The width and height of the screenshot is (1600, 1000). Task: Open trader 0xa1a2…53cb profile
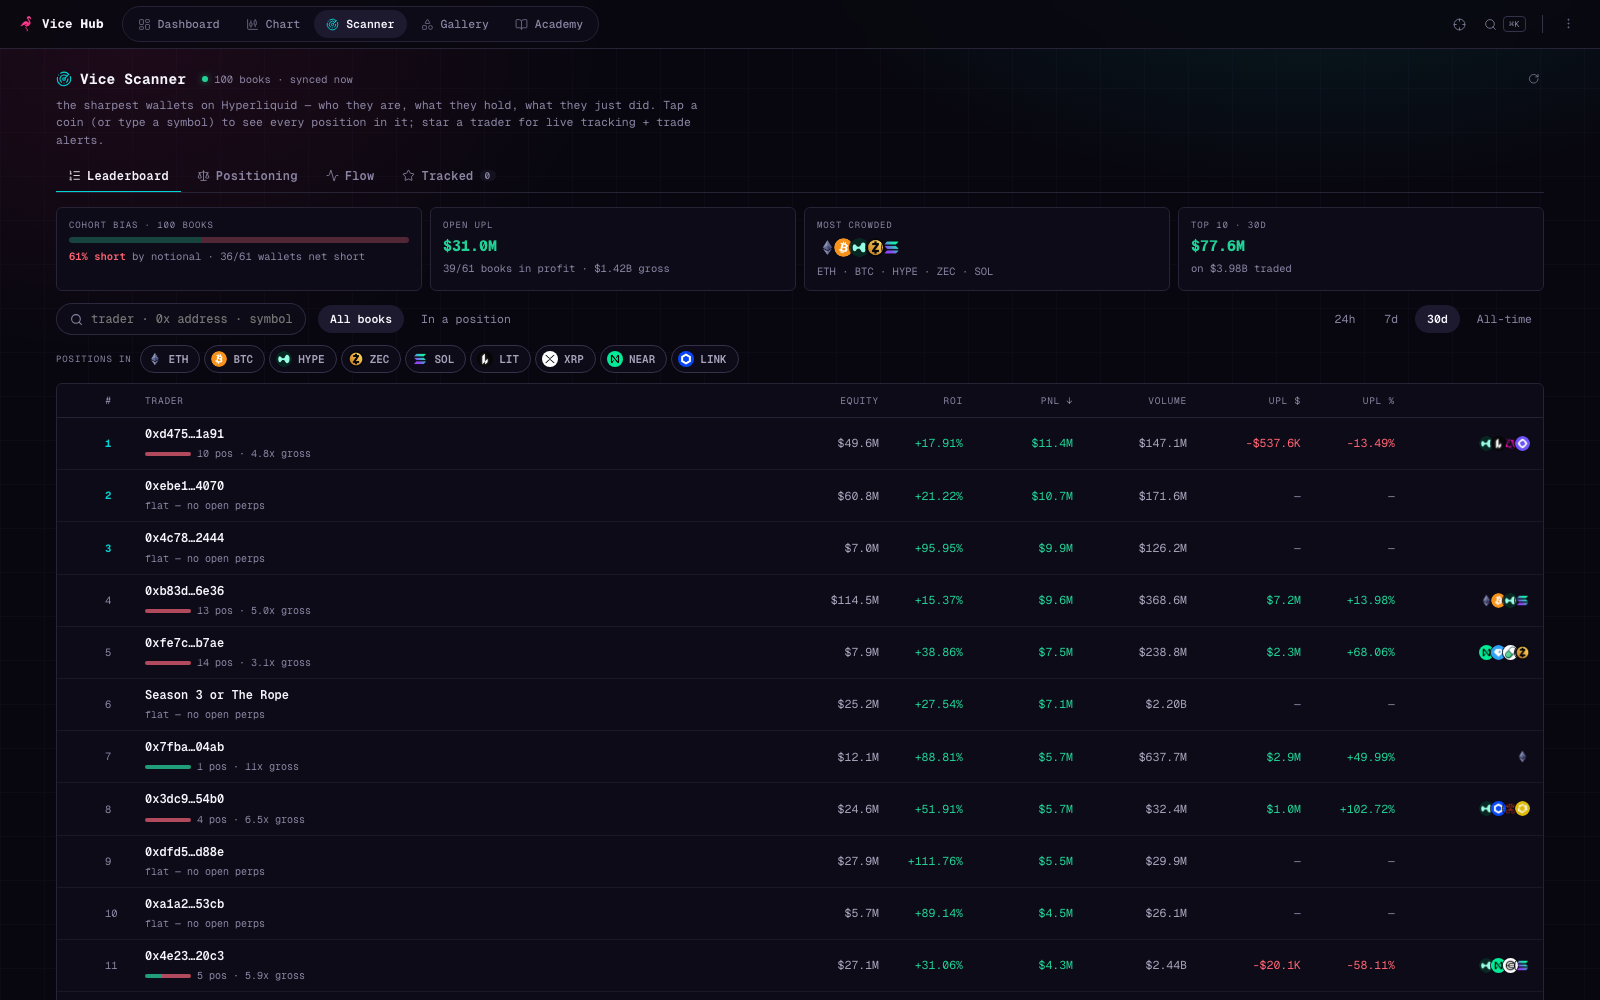pyautogui.click(x=184, y=904)
